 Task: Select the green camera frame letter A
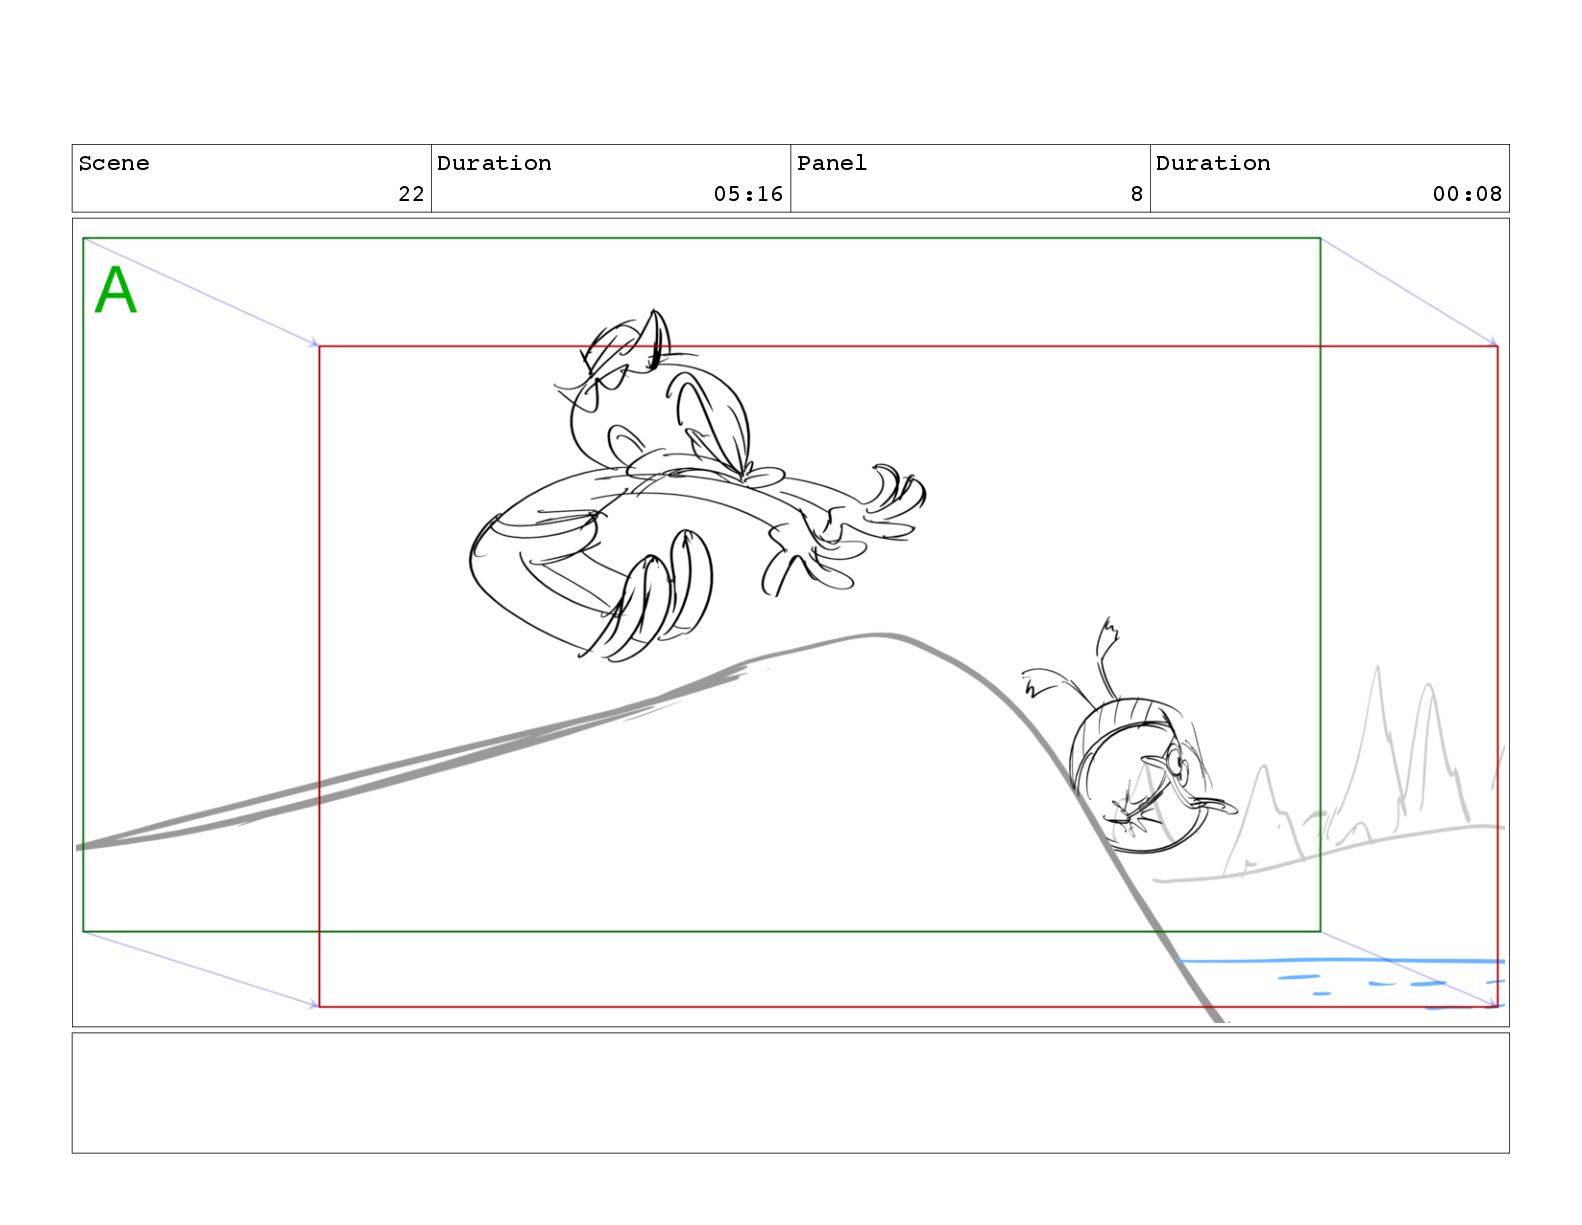point(115,291)
